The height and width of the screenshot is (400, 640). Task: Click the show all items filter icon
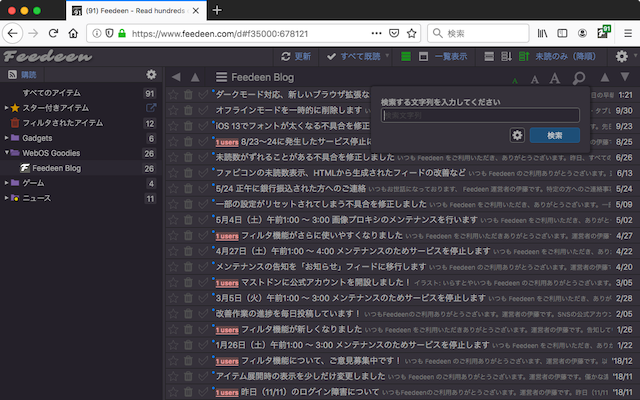(x=489, y=56)
